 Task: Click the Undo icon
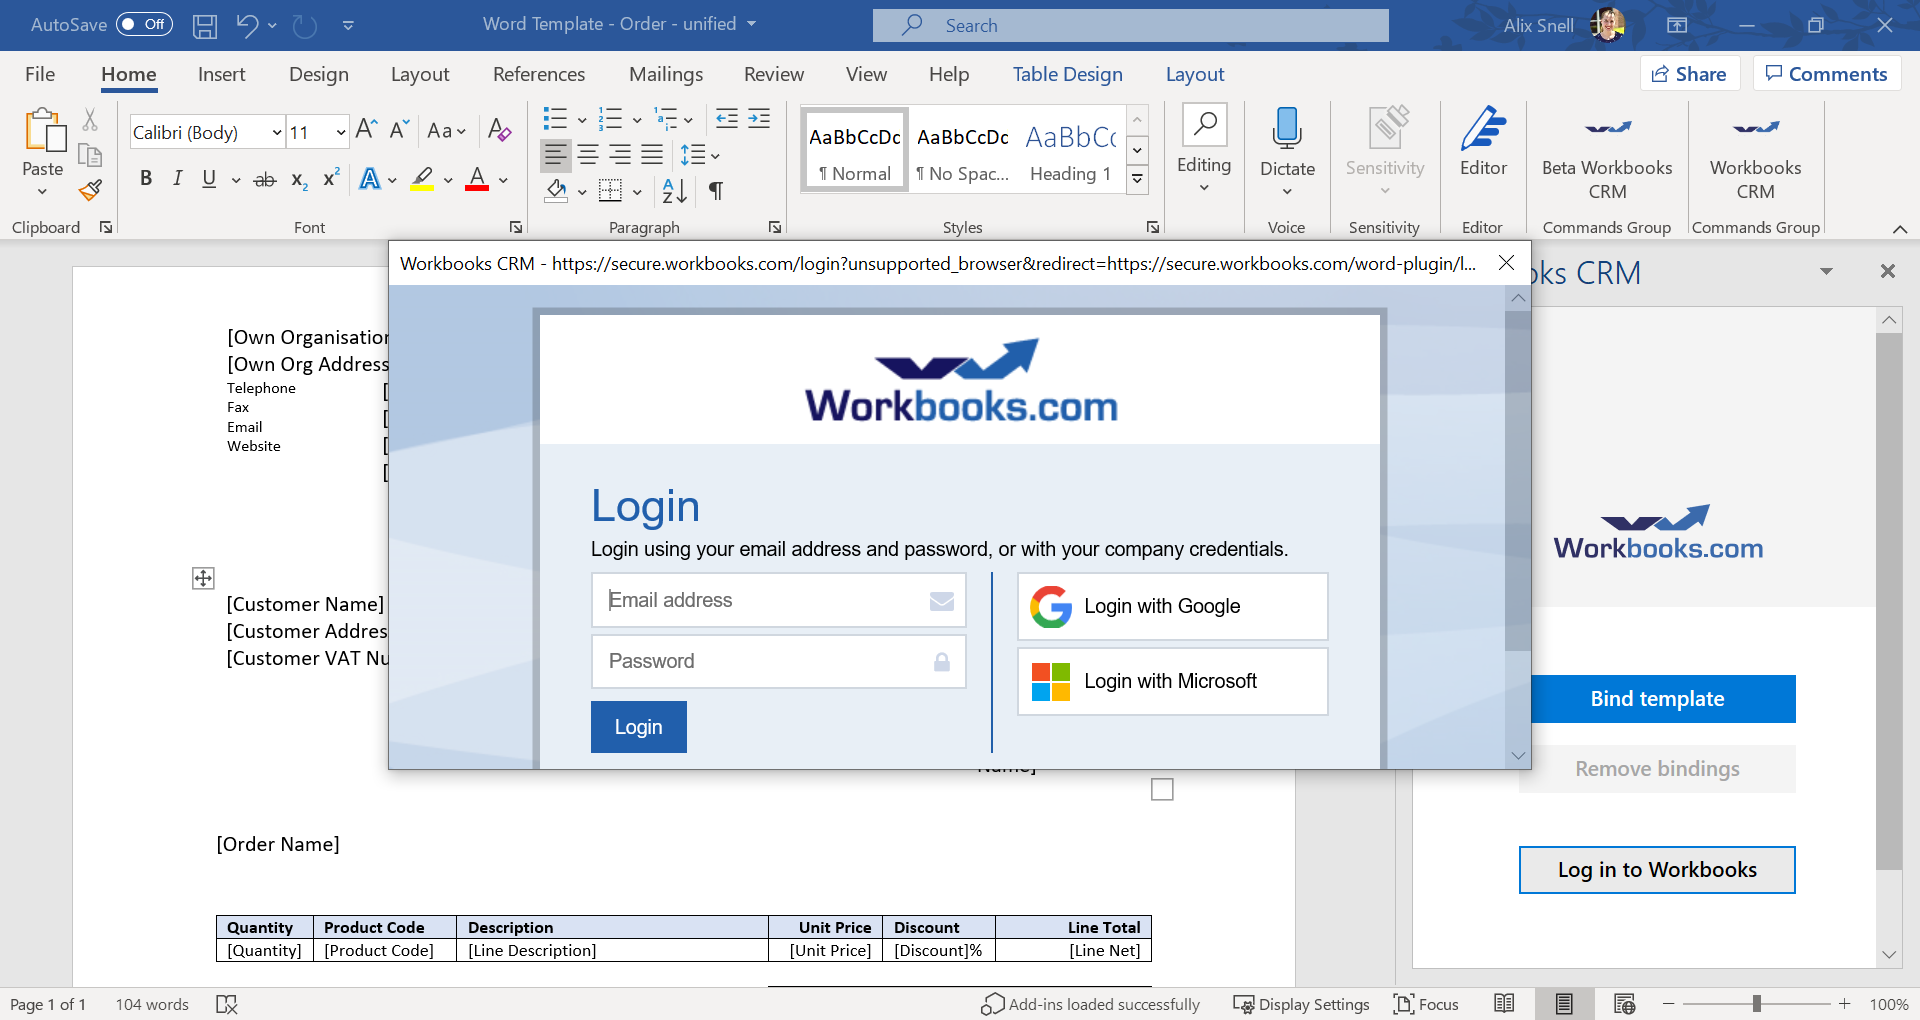tap(247, 25)
